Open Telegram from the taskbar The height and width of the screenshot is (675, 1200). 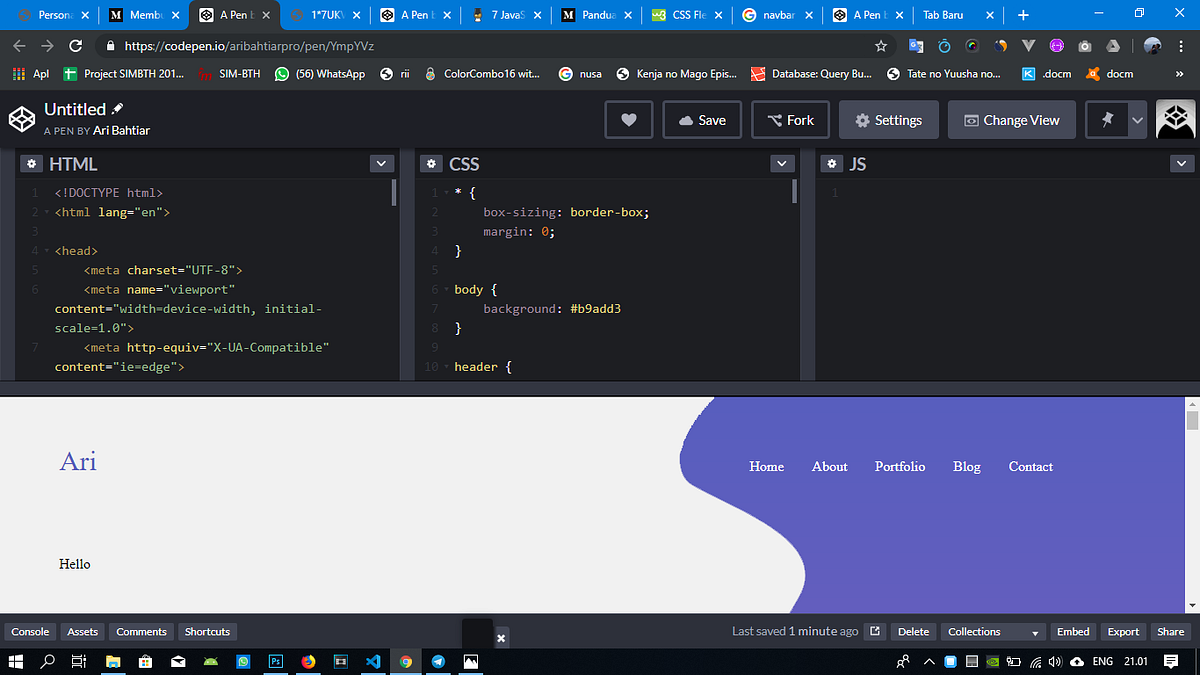[x=438, y=661]
